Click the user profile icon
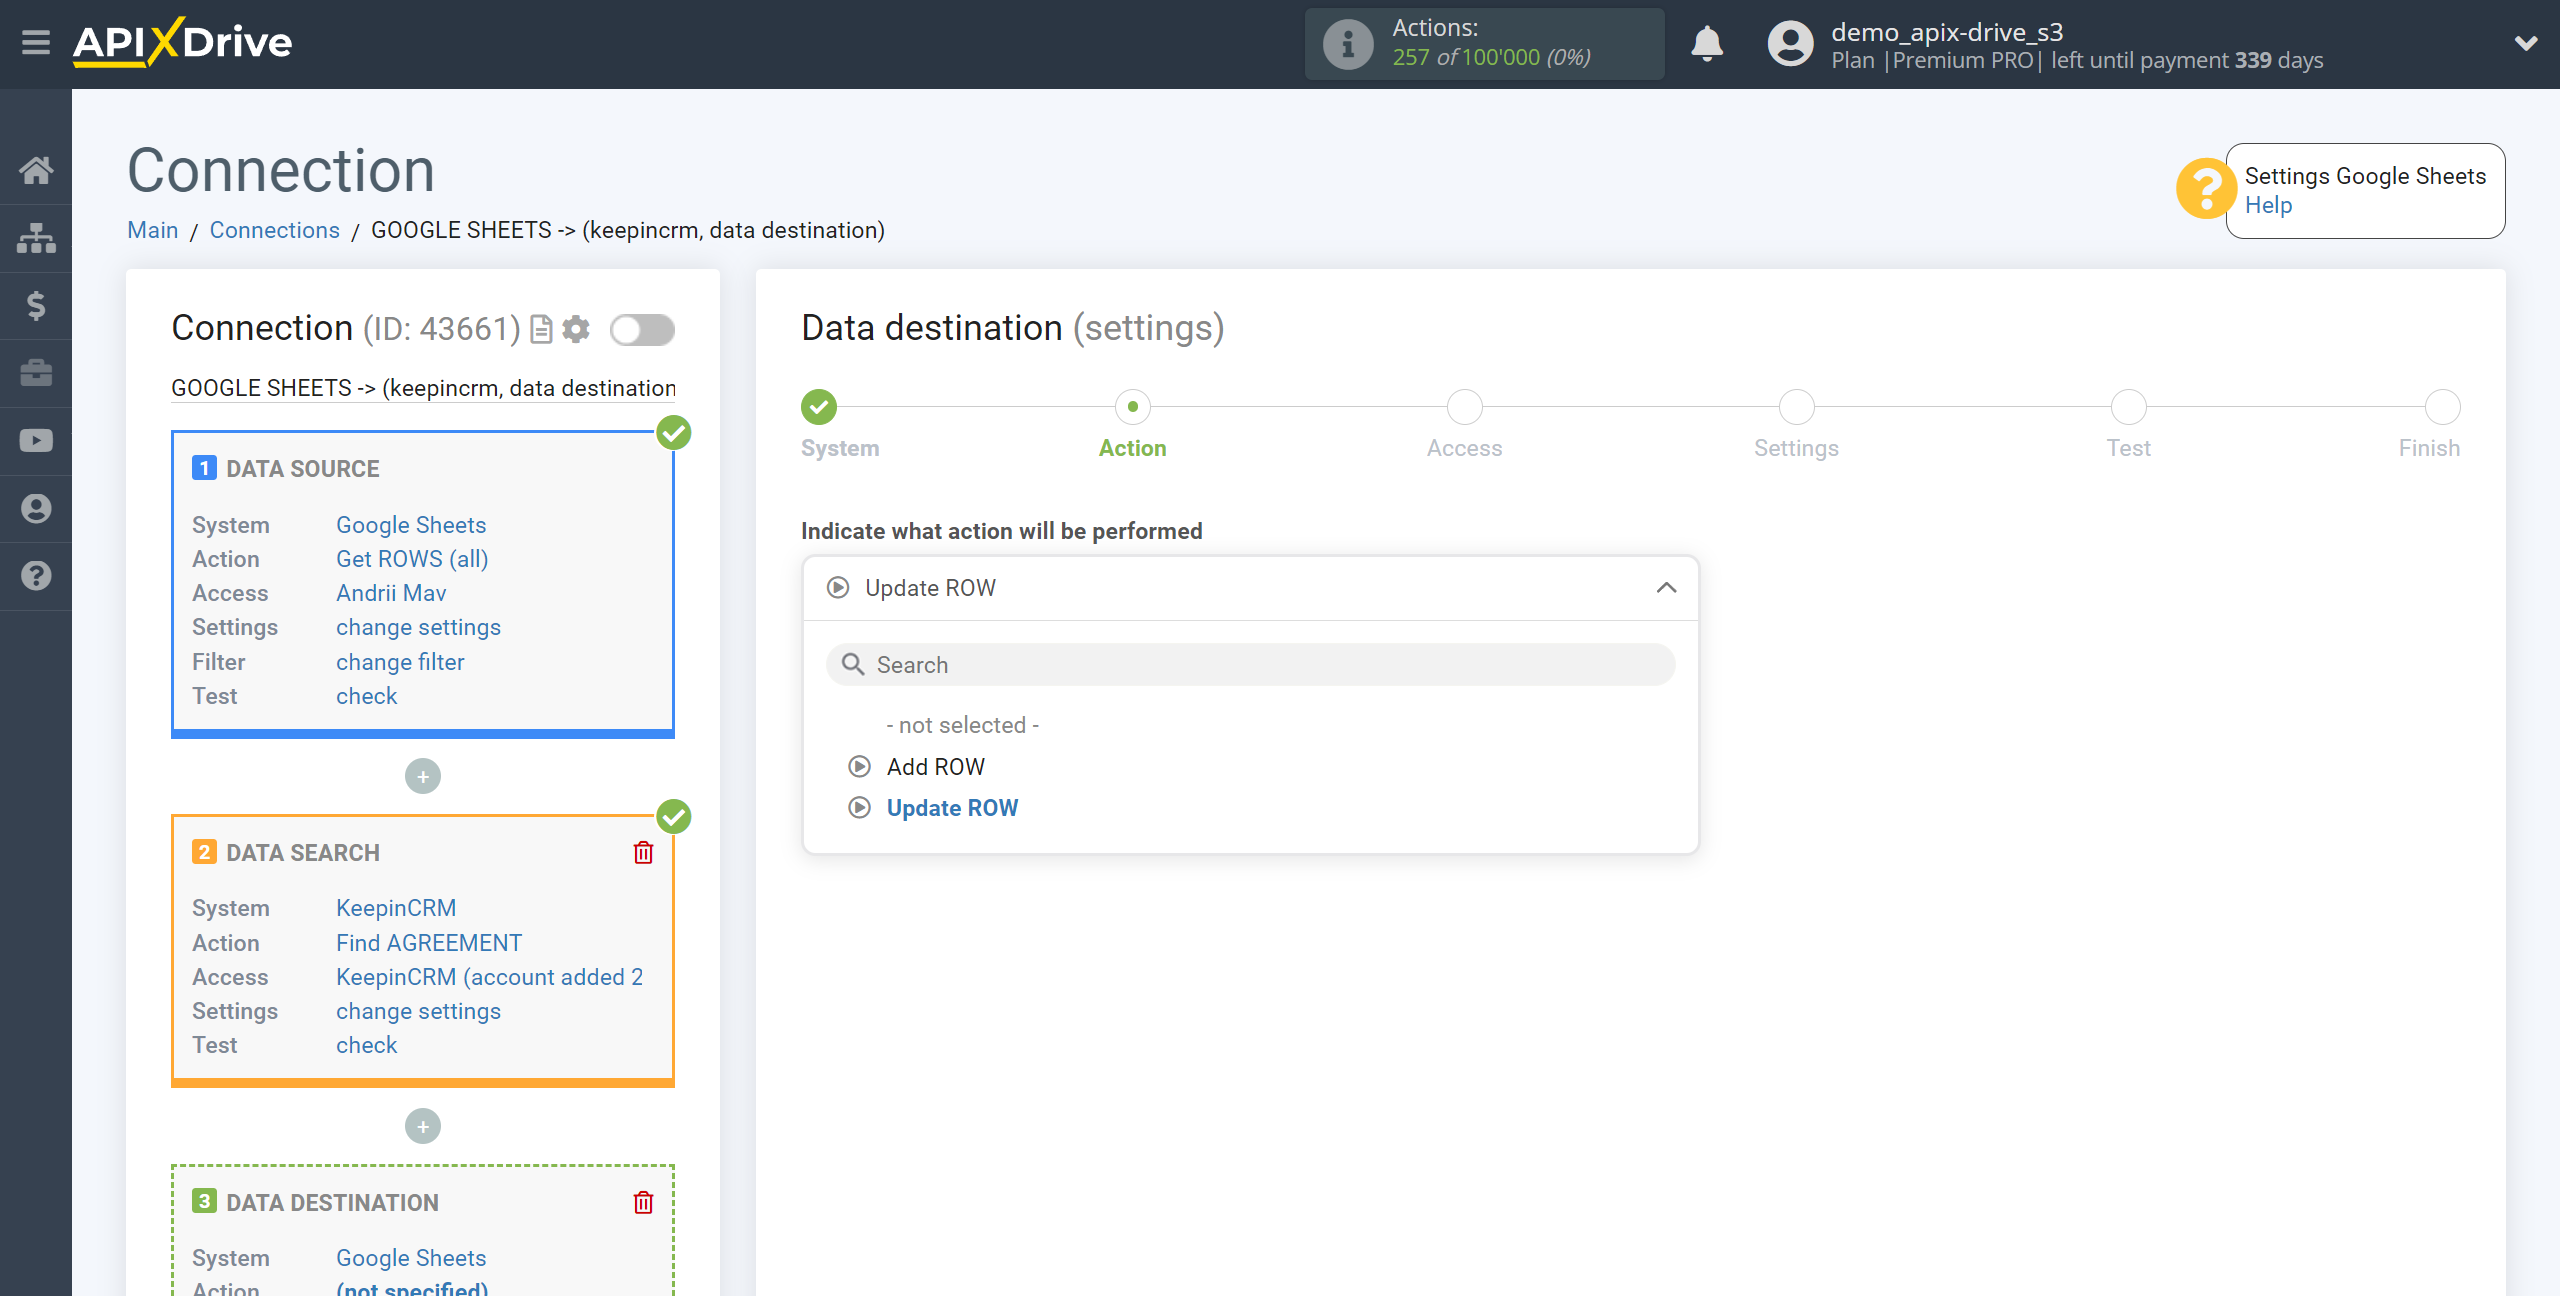 [x=1790, y=43]
